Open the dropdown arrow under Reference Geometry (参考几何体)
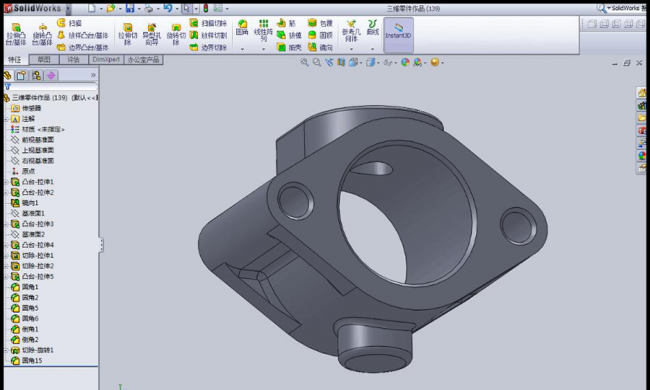This screenshot has height=390, width=650. [351, 49]
